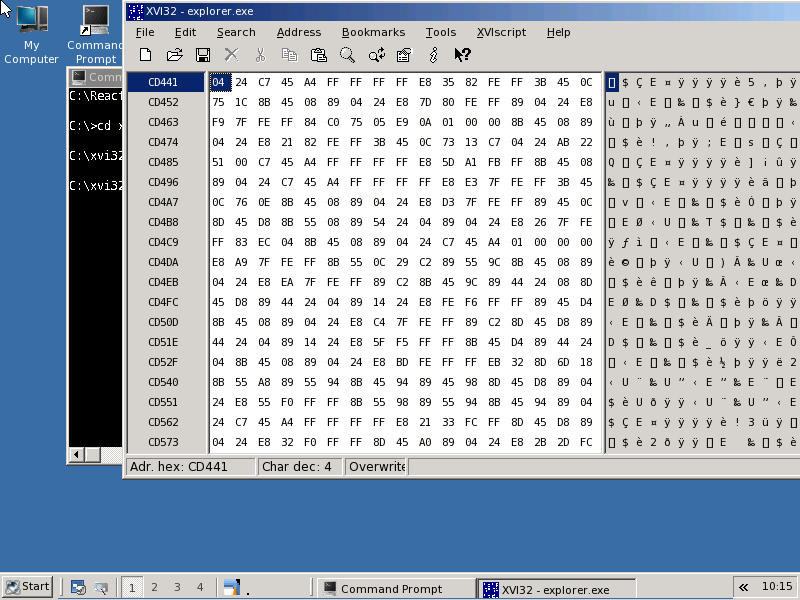The width and height of the screenshot is (800, 600).
Task: Click the open folder toolbar icon
Action: coord(174,55)
